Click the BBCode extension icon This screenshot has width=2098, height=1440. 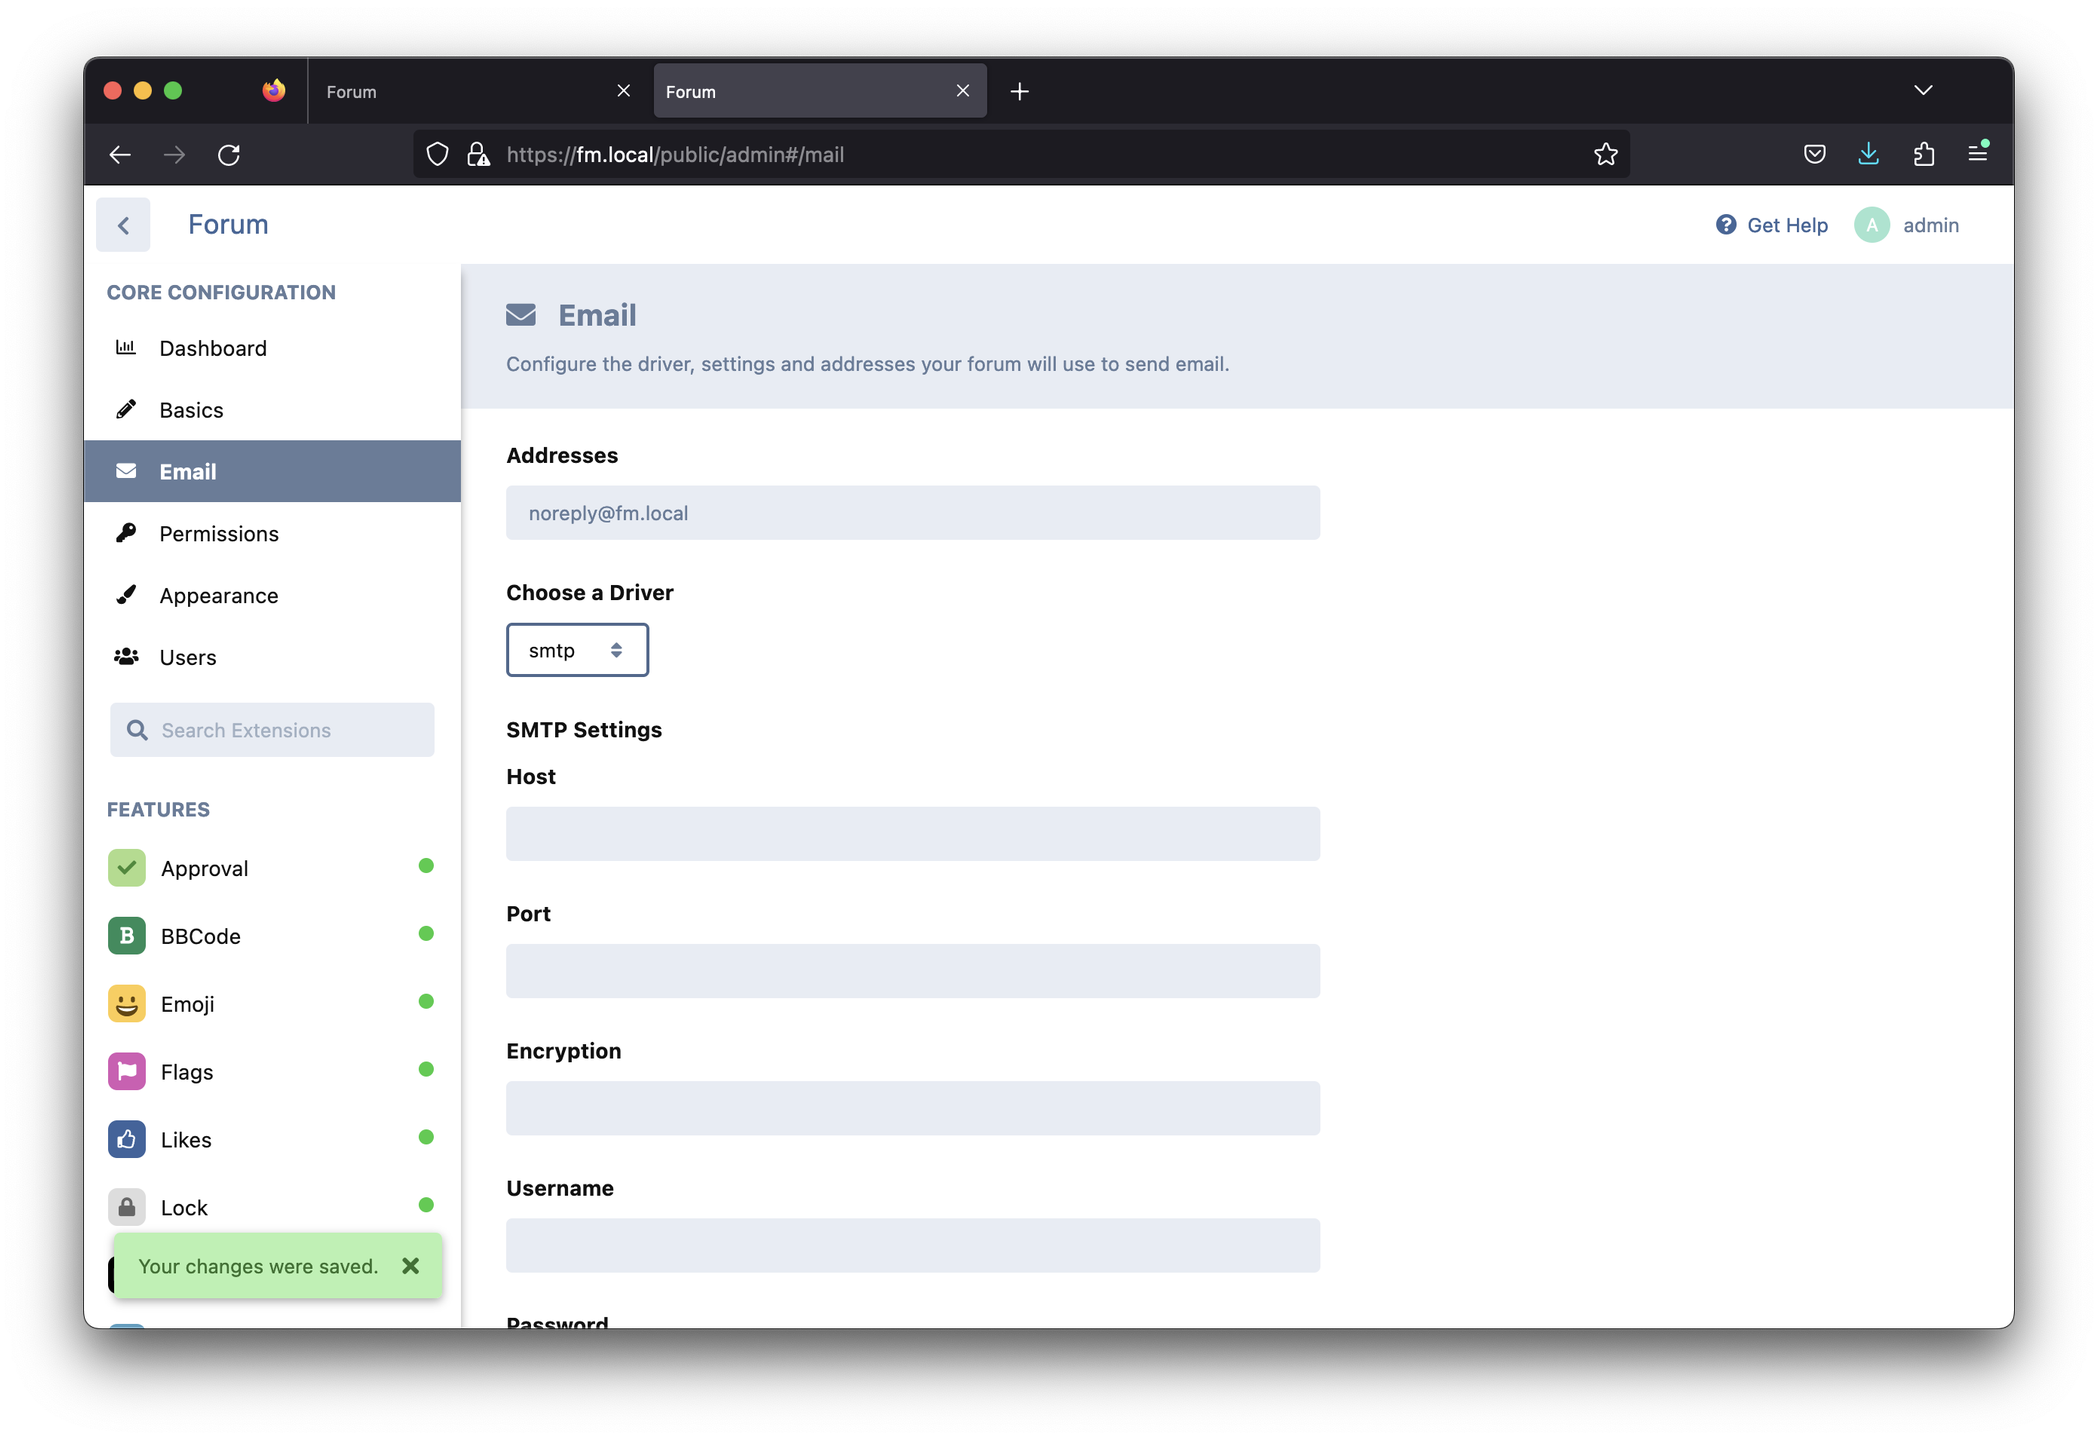pyautogui.click(x=127, y=936)
